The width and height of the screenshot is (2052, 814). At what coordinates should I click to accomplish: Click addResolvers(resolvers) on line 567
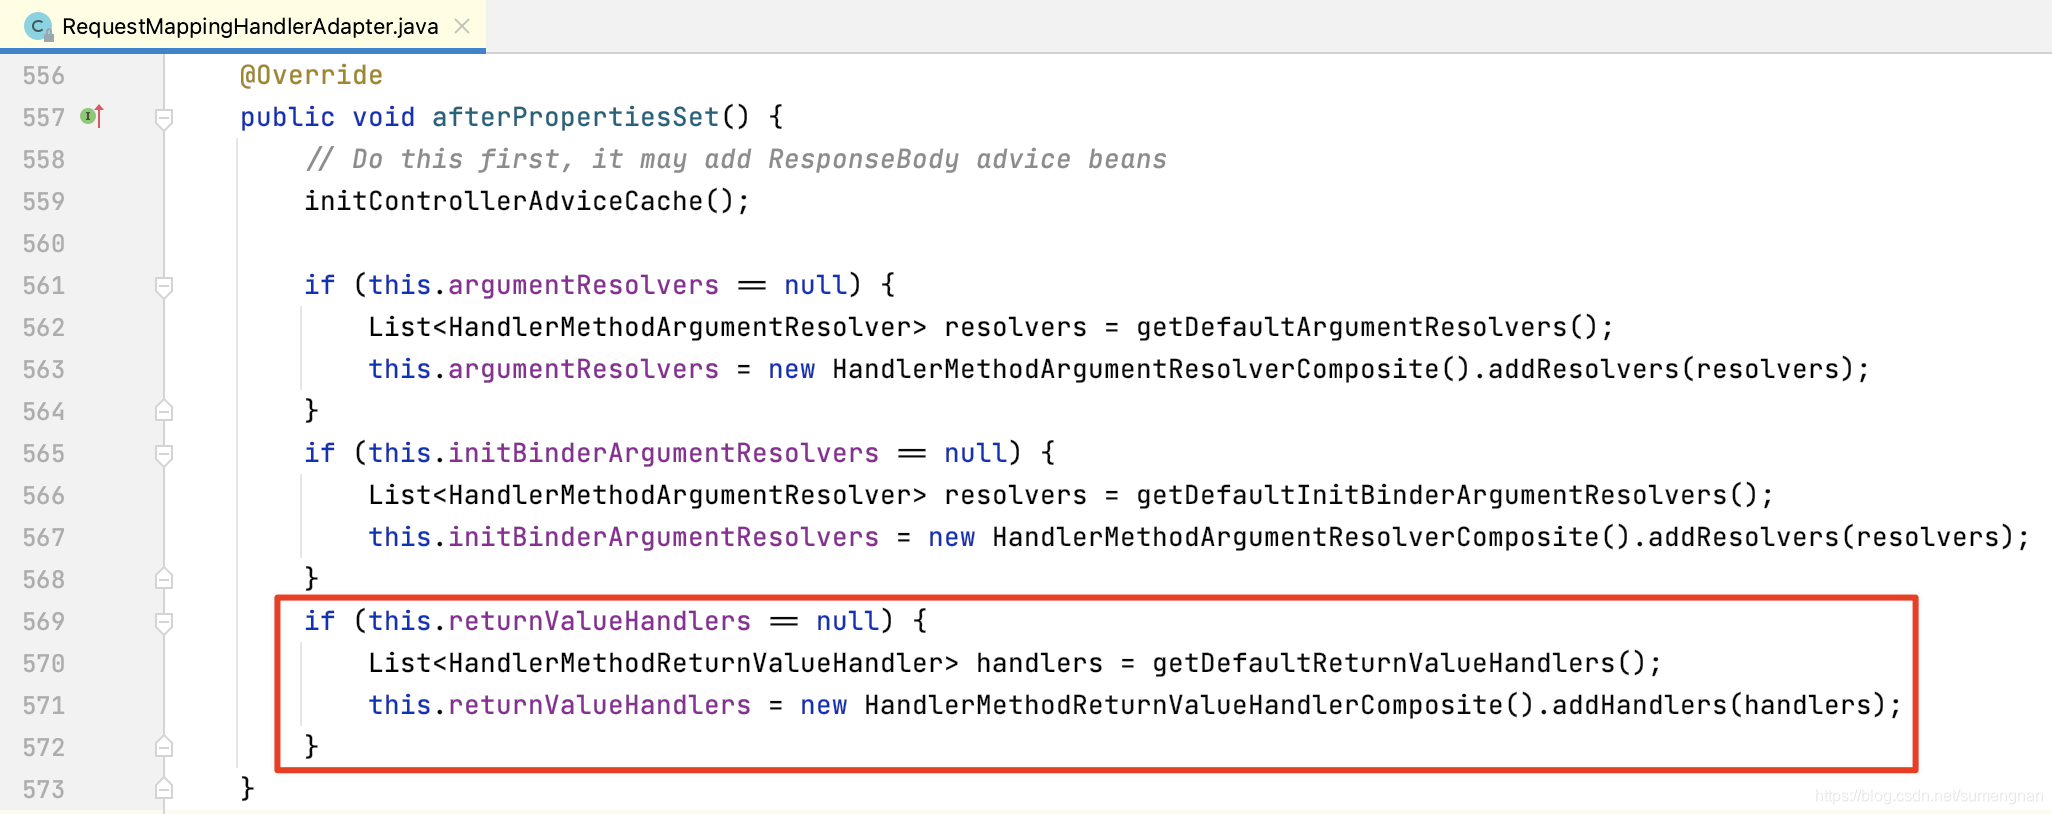click(x=1831, y=538)
